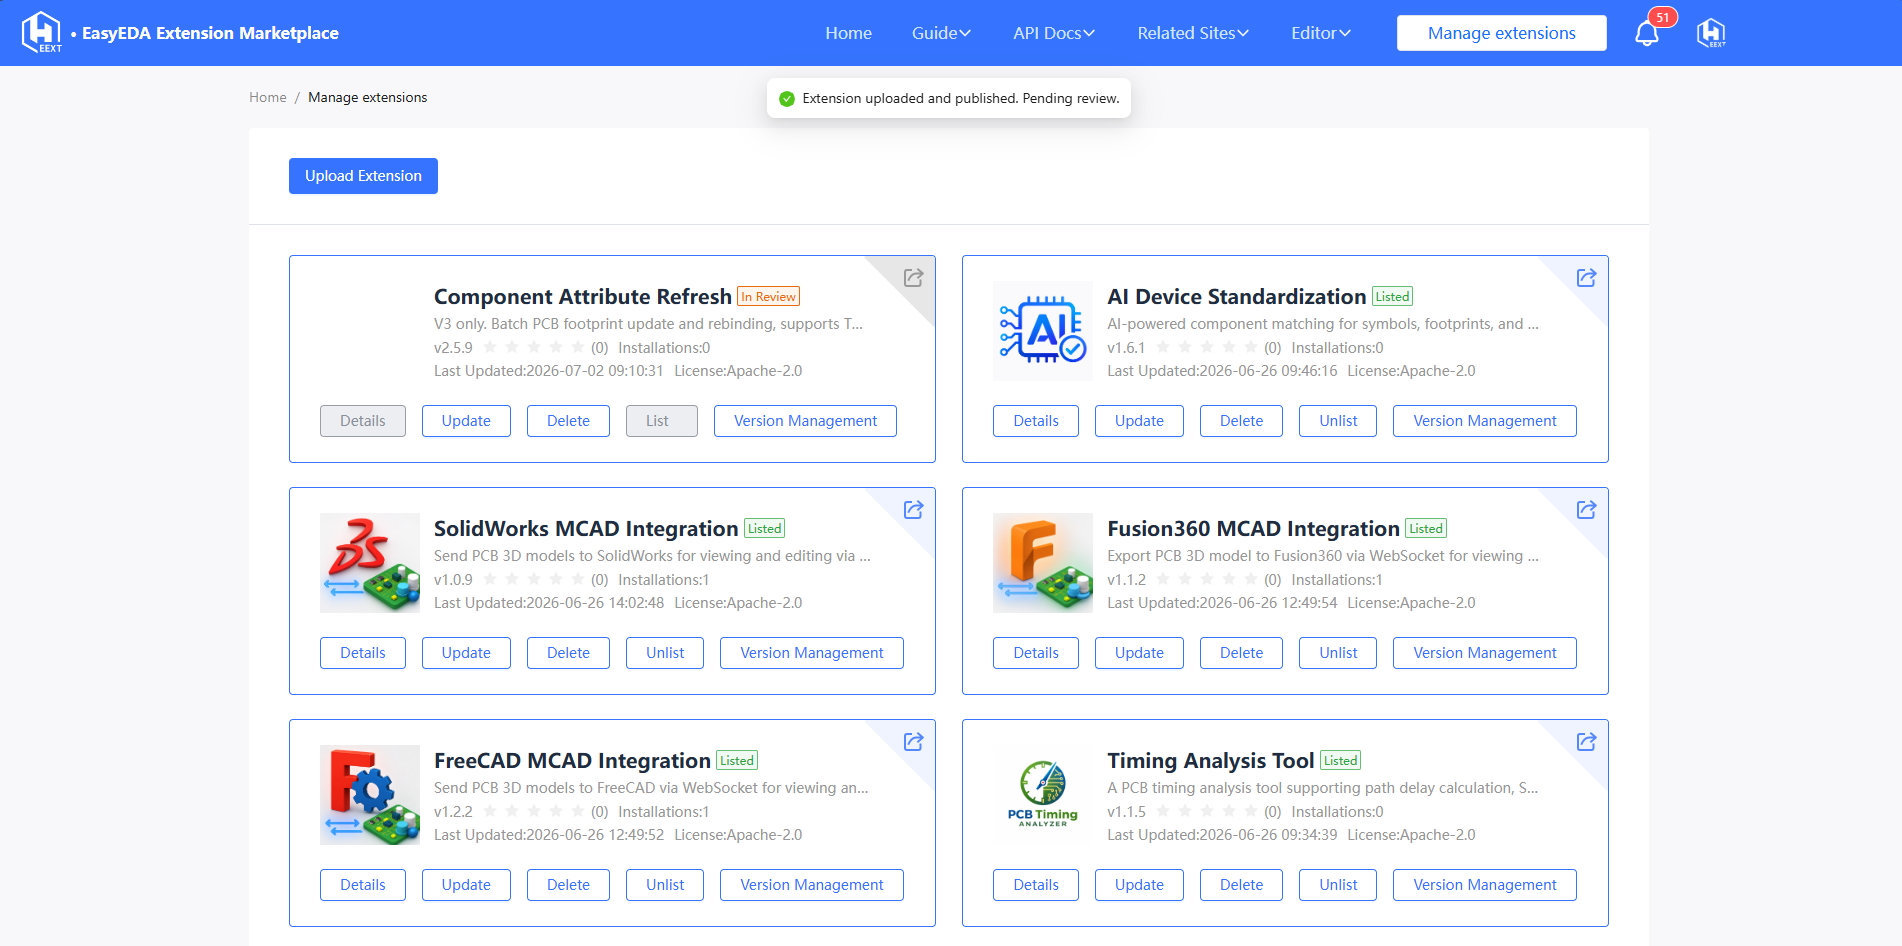1902x946 pixels.
Task: Click the star rating on Fusion360 MCAD Integration
Action: (1207, 580)
